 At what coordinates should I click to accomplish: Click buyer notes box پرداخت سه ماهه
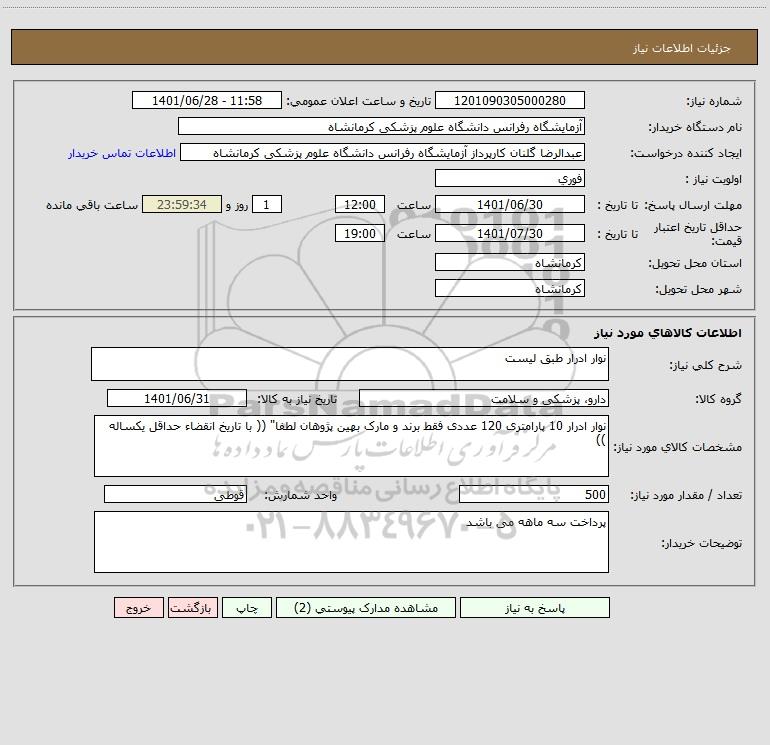pos(351,542)
